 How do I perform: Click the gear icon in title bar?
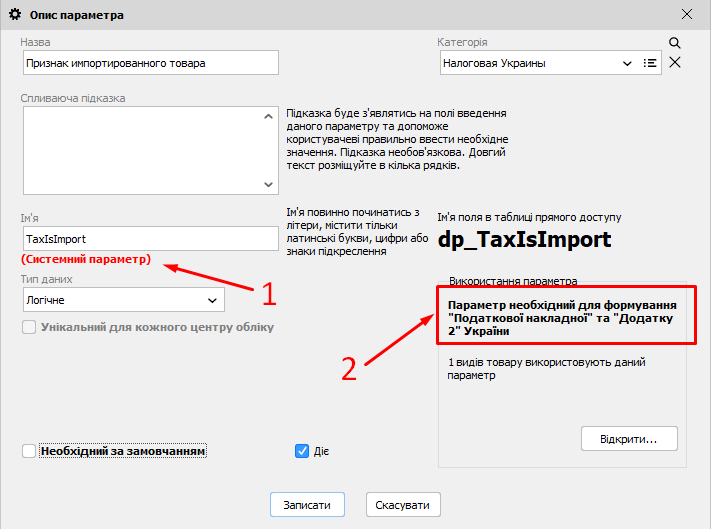tap(15, 15)
